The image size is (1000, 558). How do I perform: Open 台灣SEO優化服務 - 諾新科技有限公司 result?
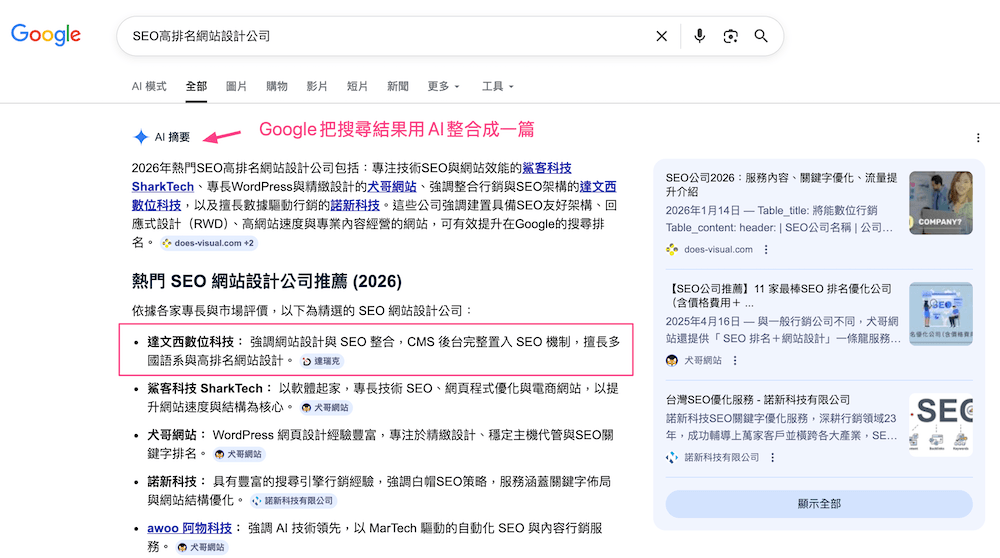758,400
